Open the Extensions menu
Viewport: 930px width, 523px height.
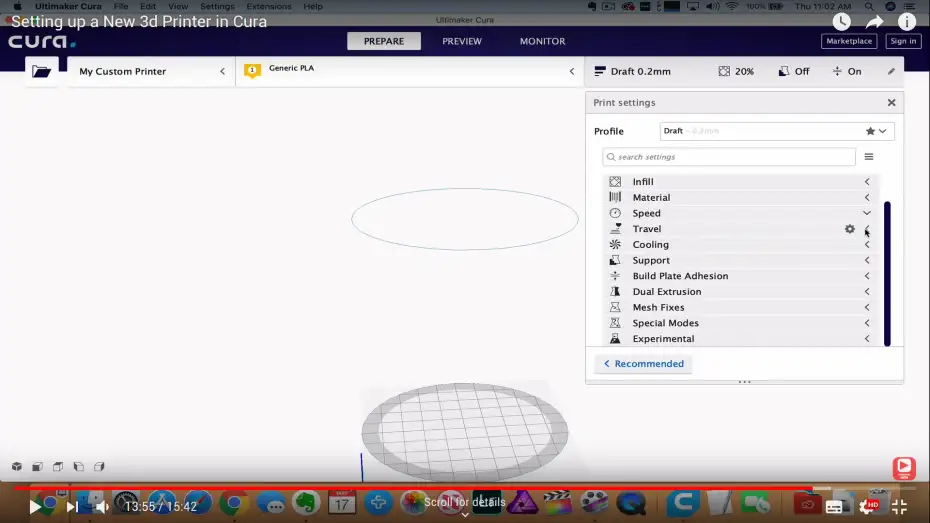point(269,7)
